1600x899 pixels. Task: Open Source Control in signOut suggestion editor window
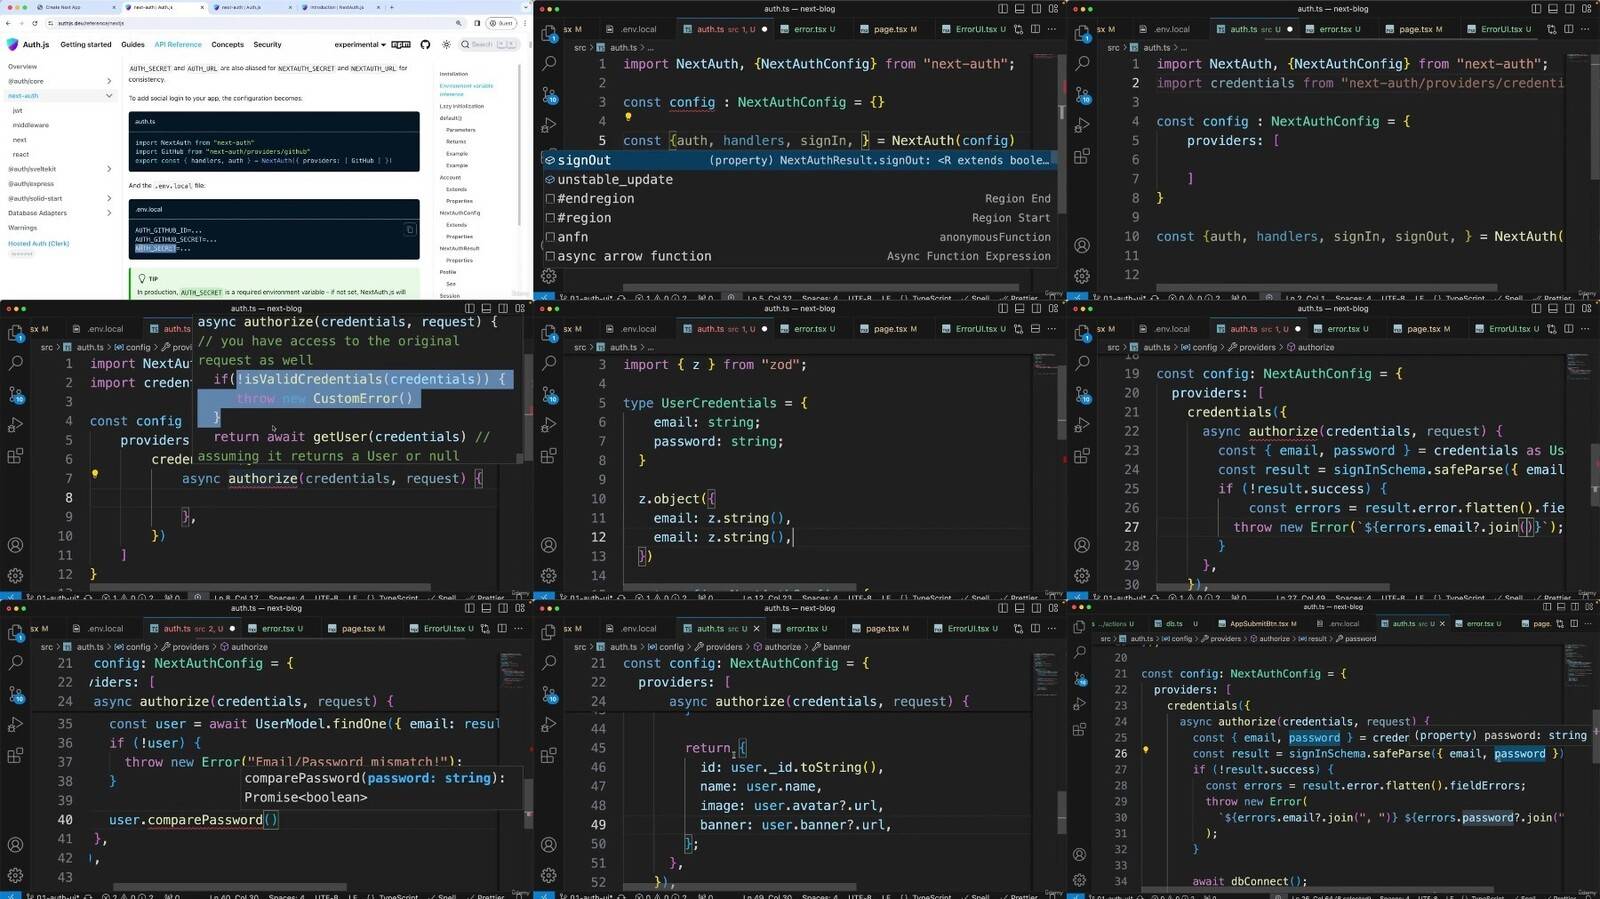pyautogui.click(x=549, y=95)
